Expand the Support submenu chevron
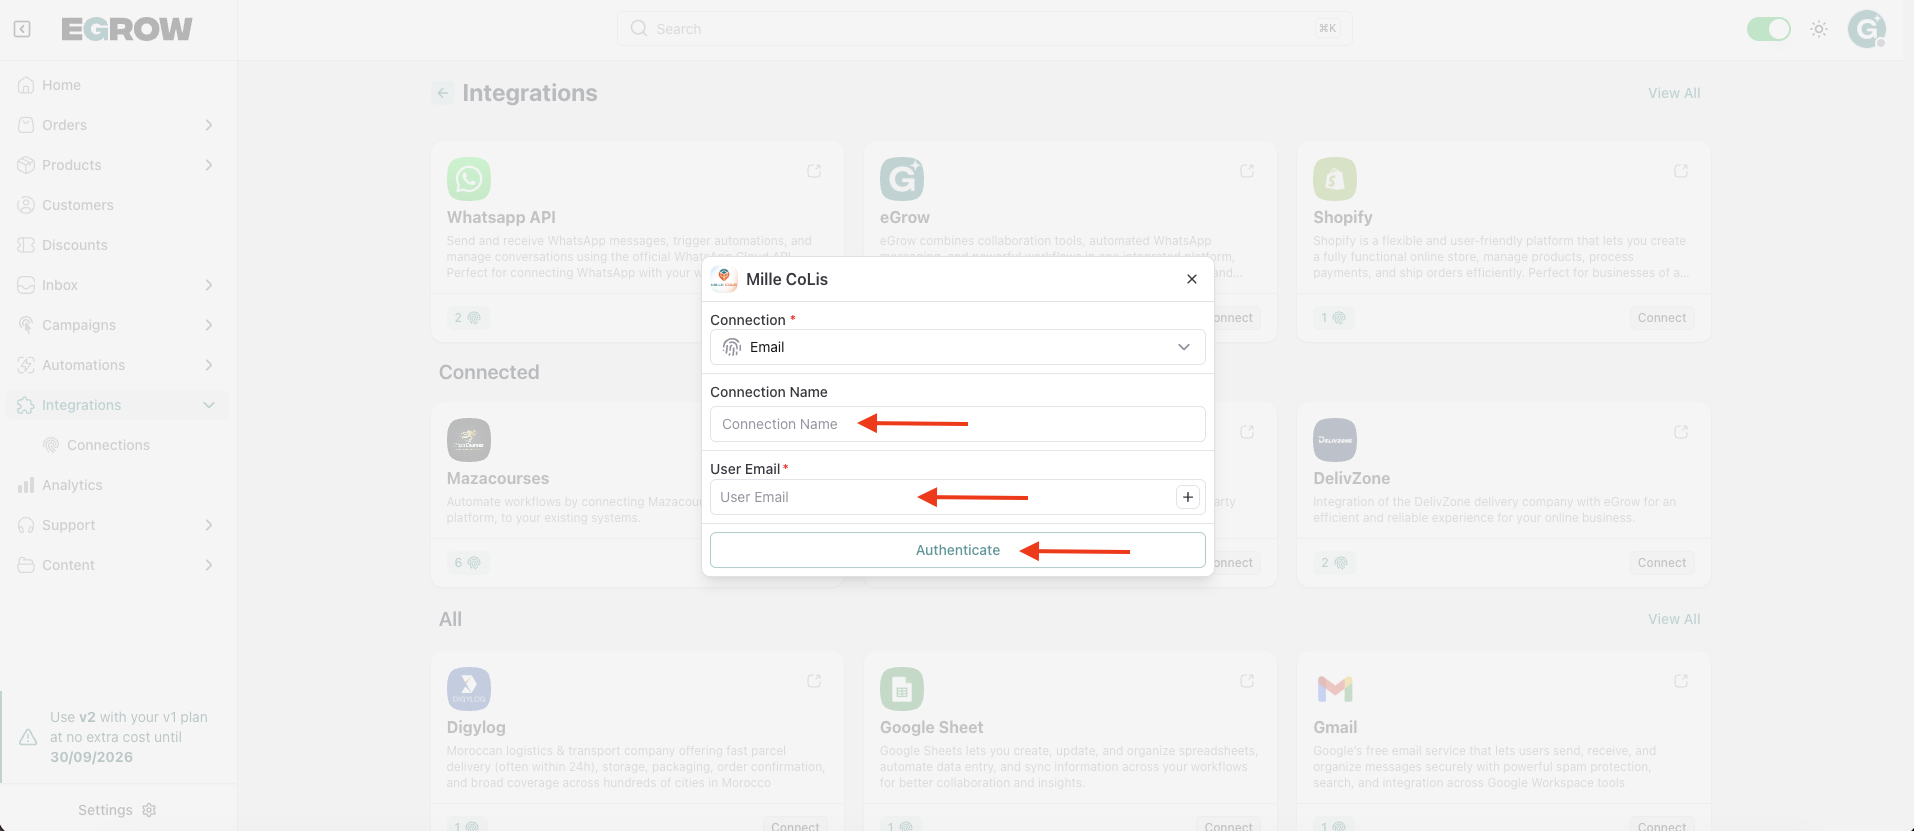 tap(209, 525)
